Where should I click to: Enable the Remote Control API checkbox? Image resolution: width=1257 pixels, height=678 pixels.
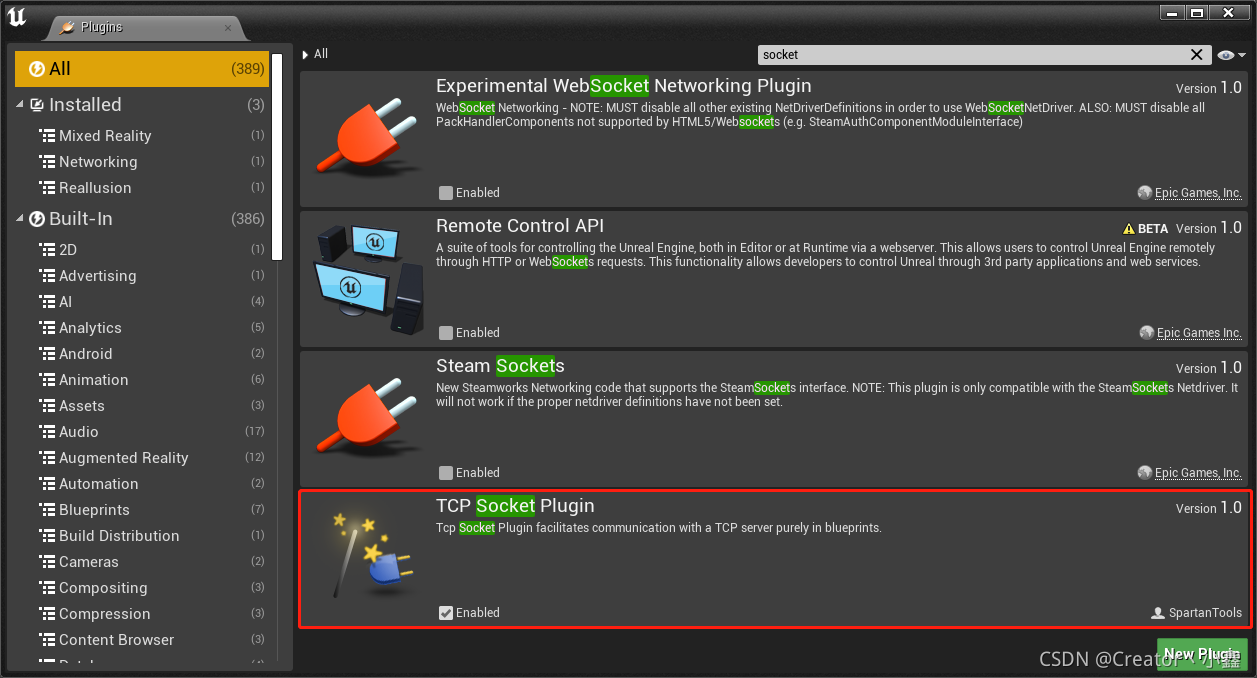click(446, 332)
